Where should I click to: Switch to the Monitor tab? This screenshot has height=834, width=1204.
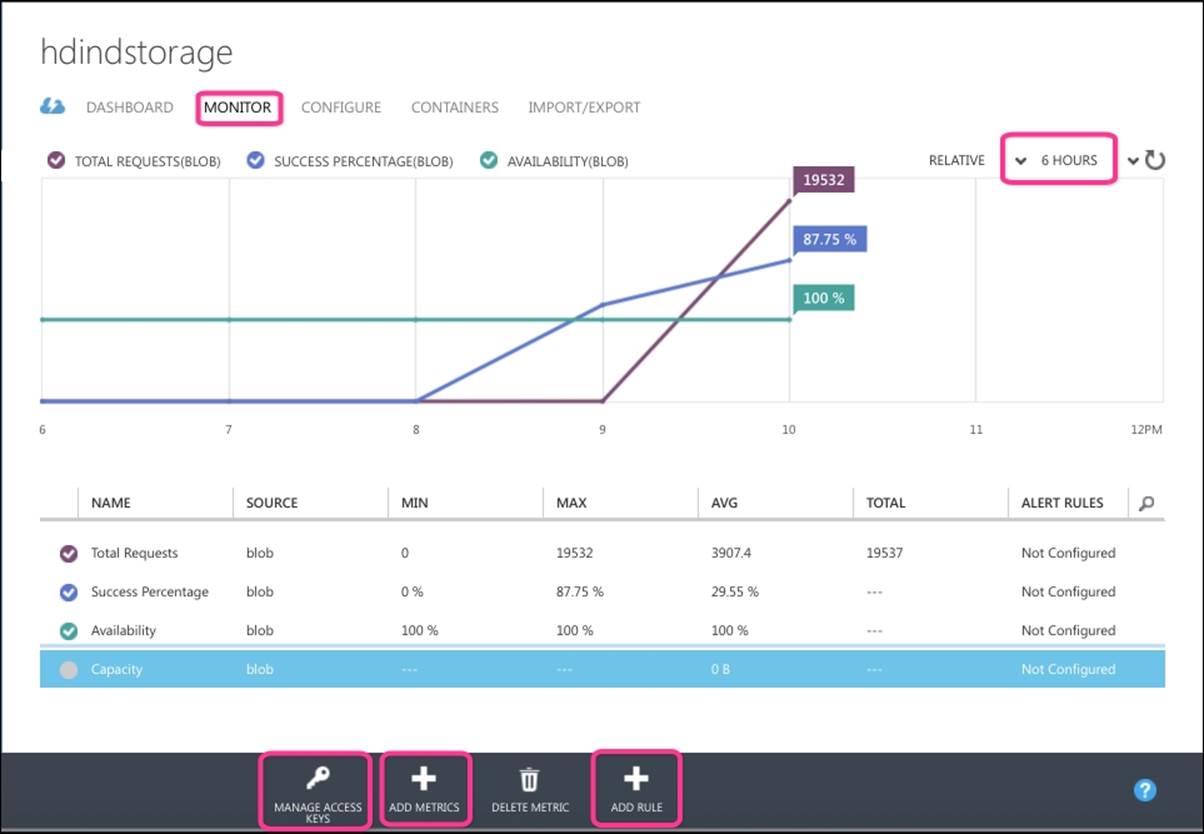coord(238,107)
